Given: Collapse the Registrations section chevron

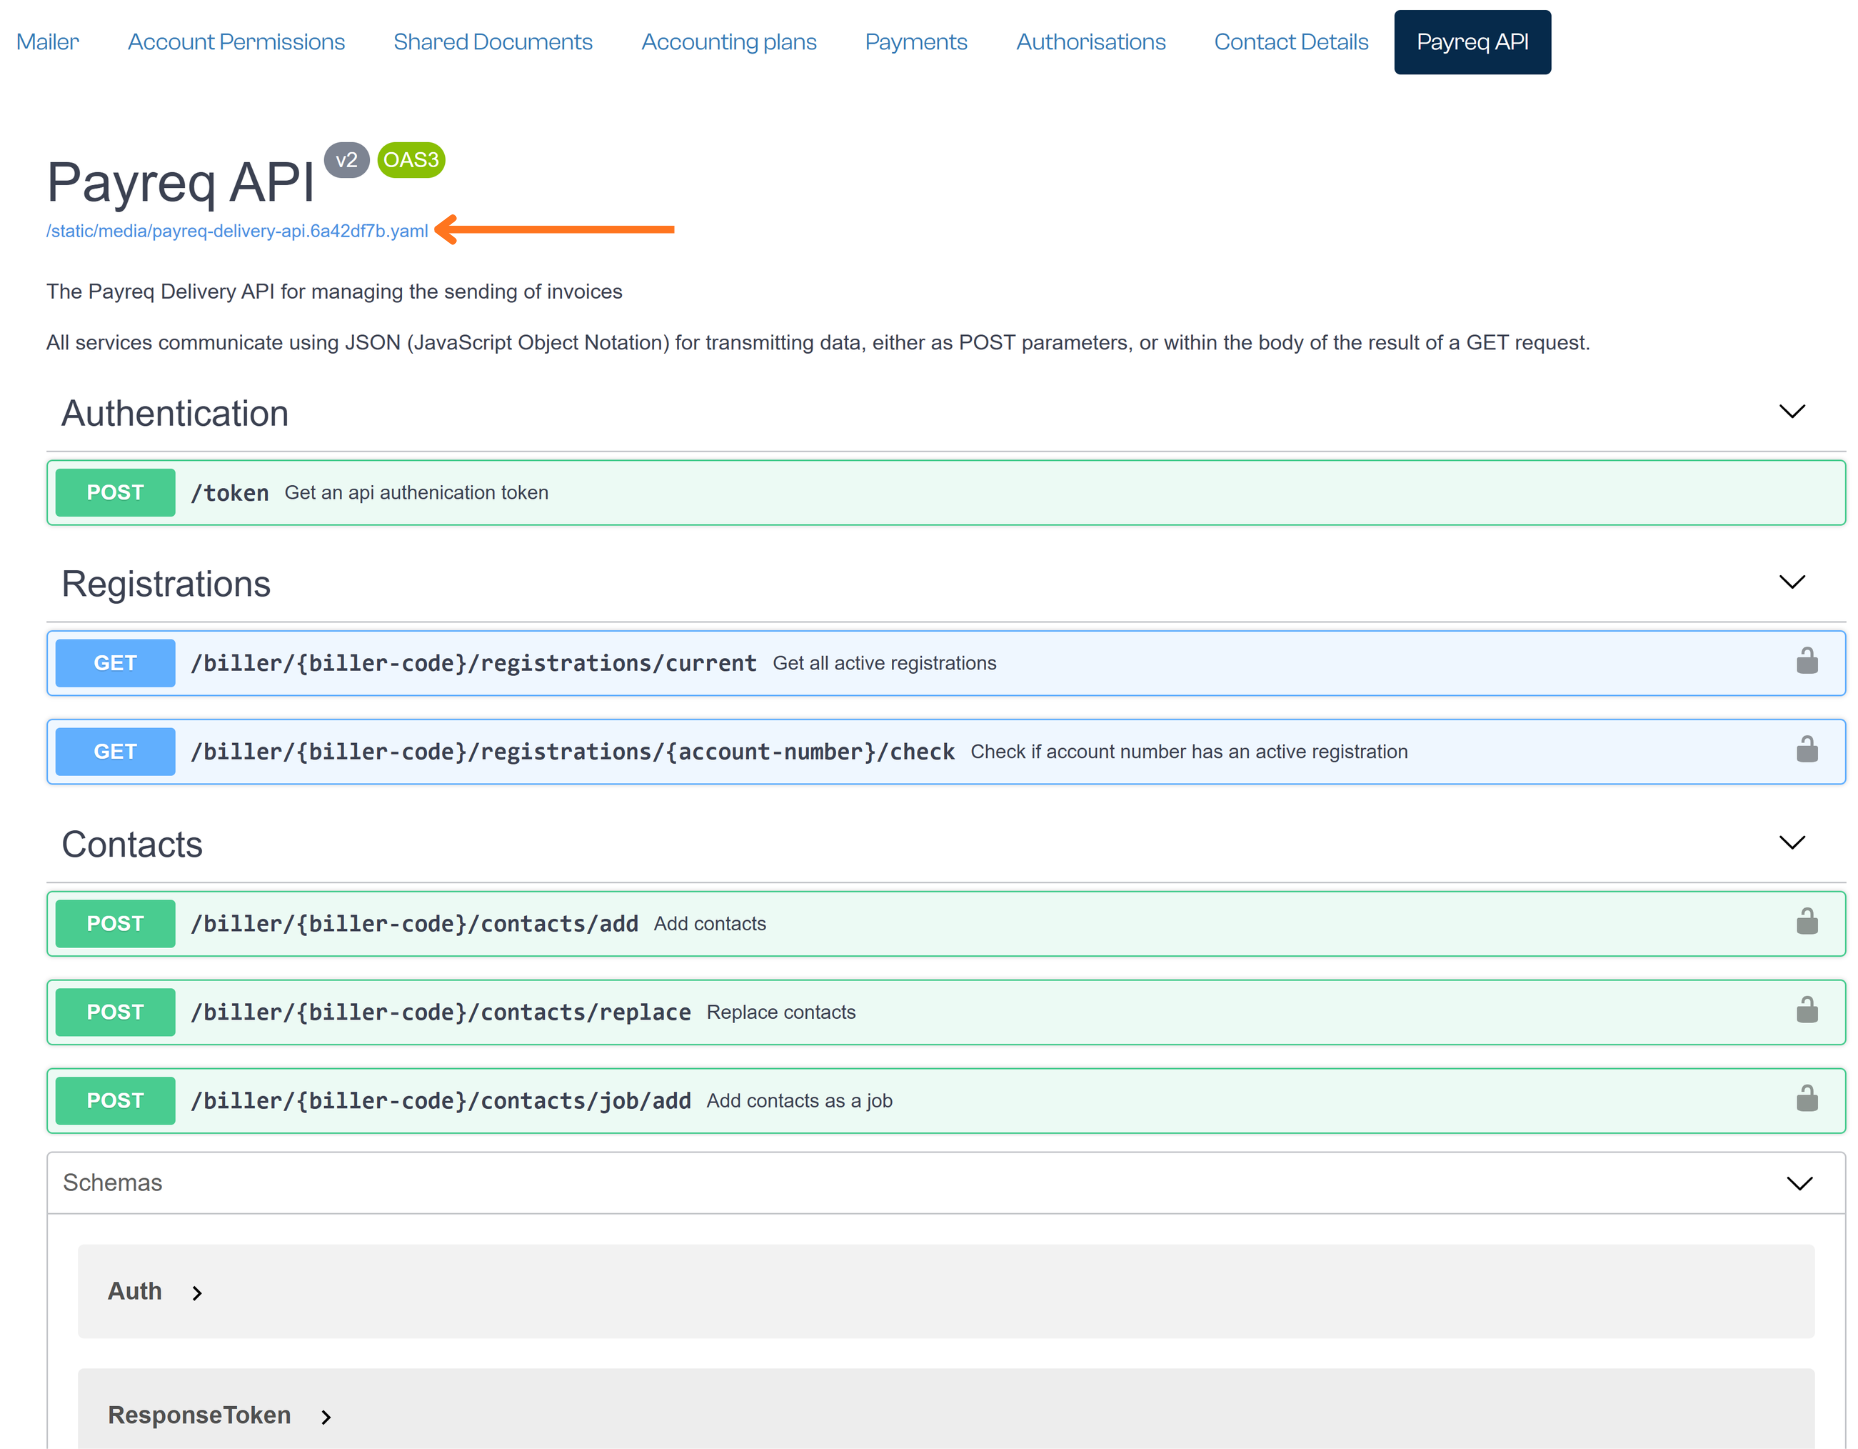Looking at the screenshot, I should click(x=1791, y=582).
